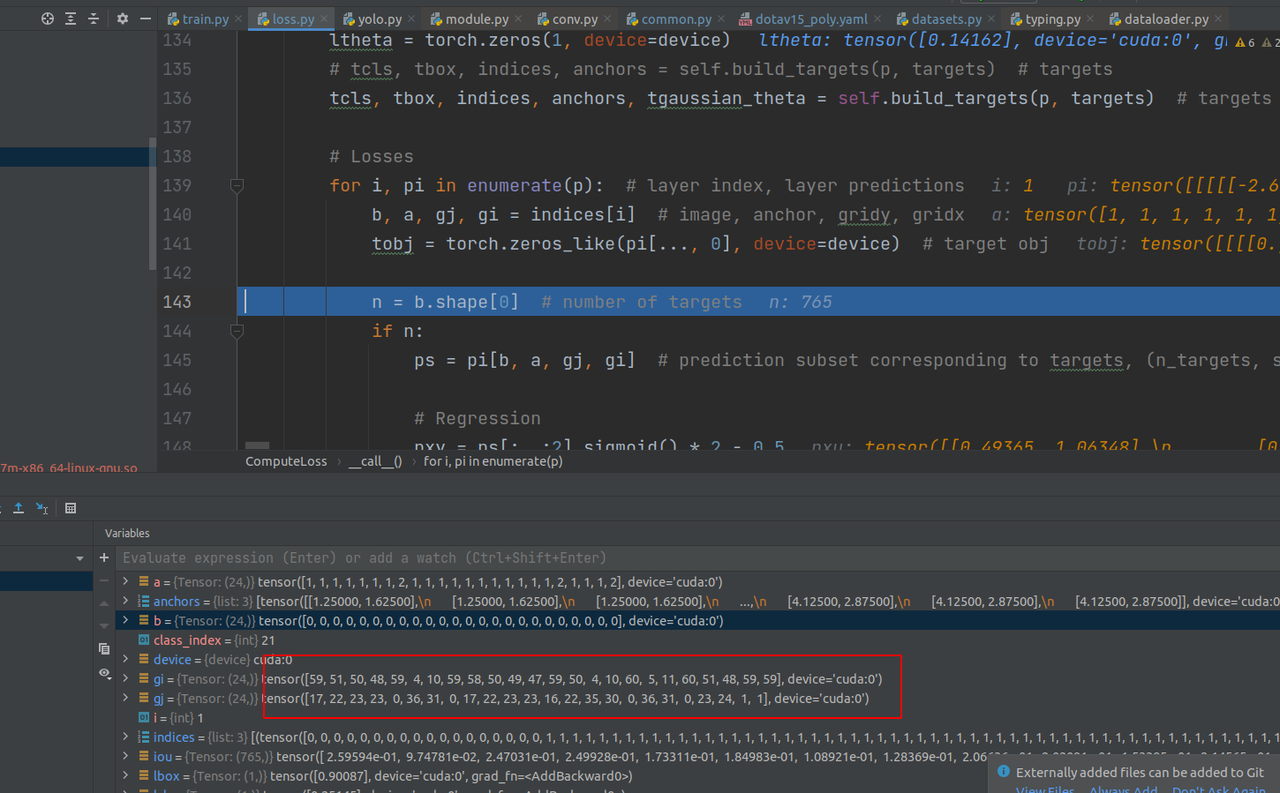Viewport: 1280px width, 793px height.
Task: Close the conv.py tab
Action: click(x=608, y=19)
